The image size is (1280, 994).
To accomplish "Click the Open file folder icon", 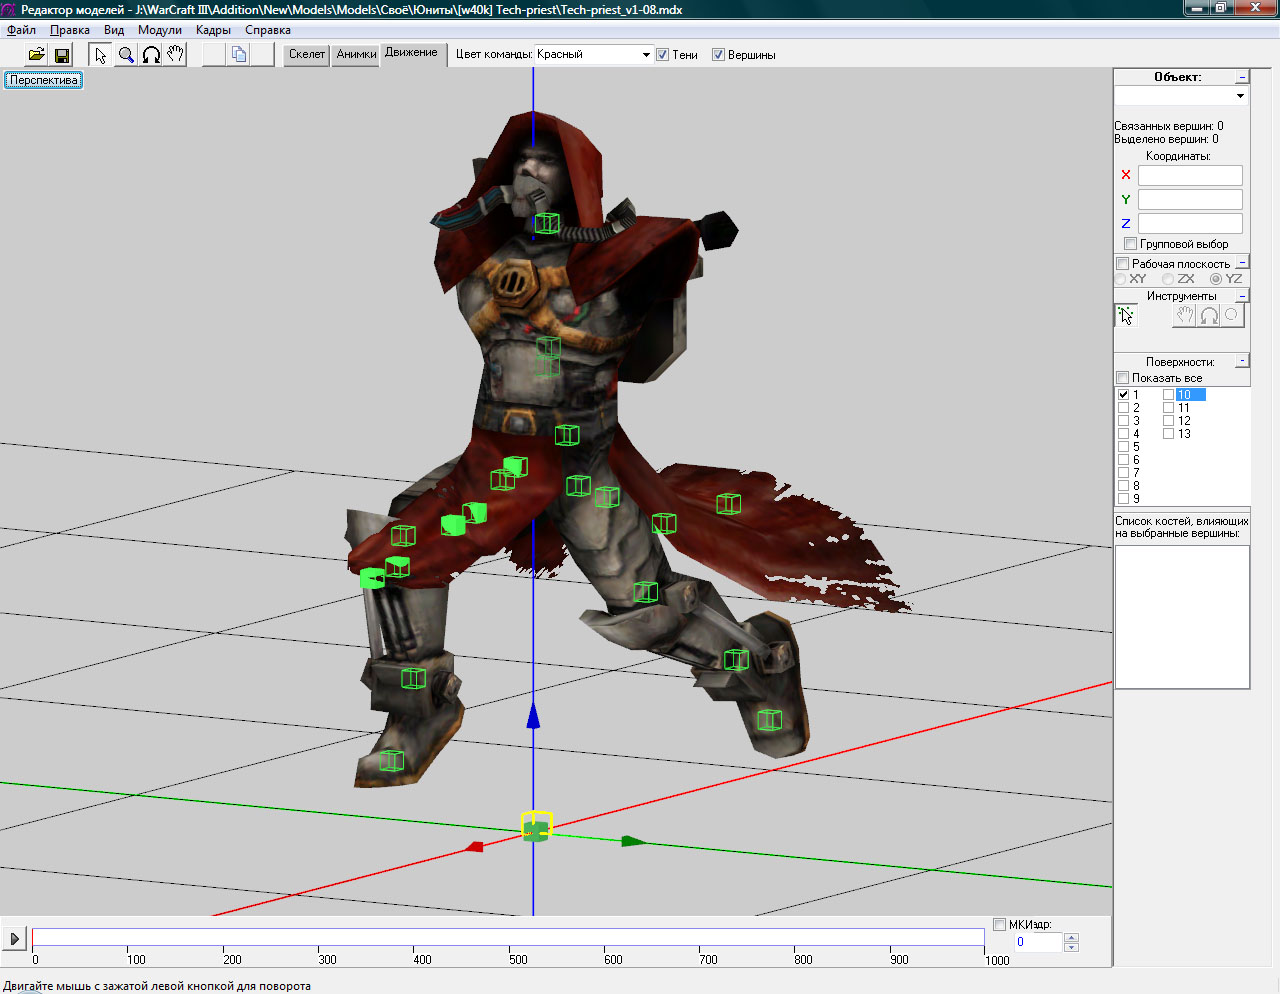I will pos(36,55).
